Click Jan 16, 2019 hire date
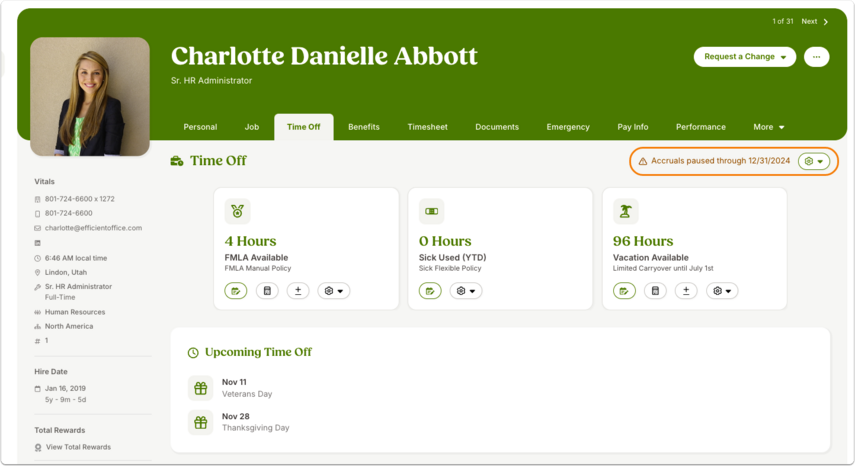This screenshot has height=466, width=855. 65,389
